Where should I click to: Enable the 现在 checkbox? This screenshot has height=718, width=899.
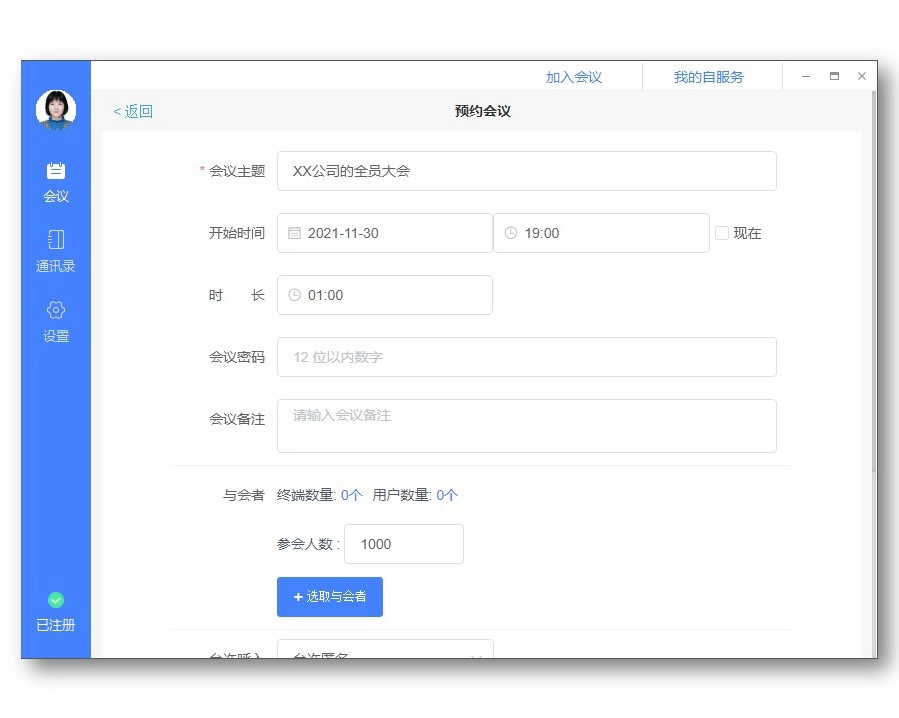(x=722, y=233)
